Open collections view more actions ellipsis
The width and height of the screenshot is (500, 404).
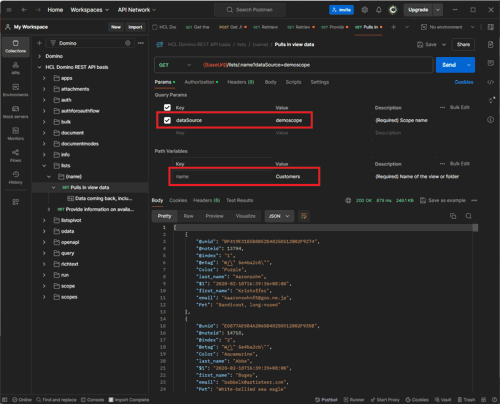tap(141, 43)
